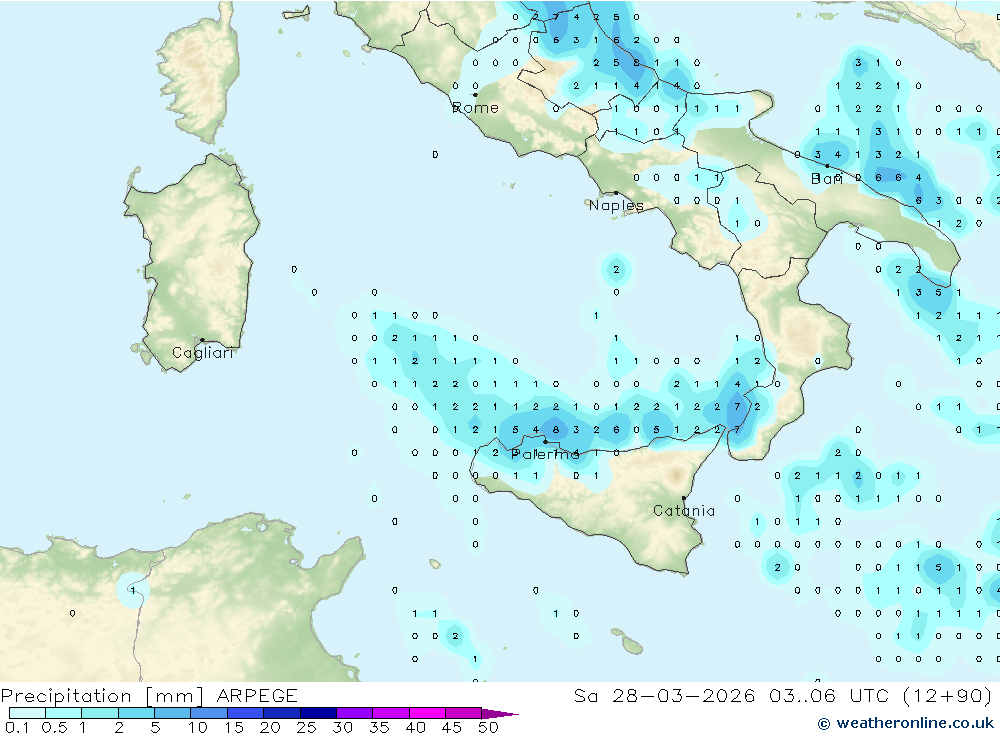Image resolution: width=1000 pixels, height=733 pixels.
Task: Click the '50' legend scale label
Action: point(488,727)
